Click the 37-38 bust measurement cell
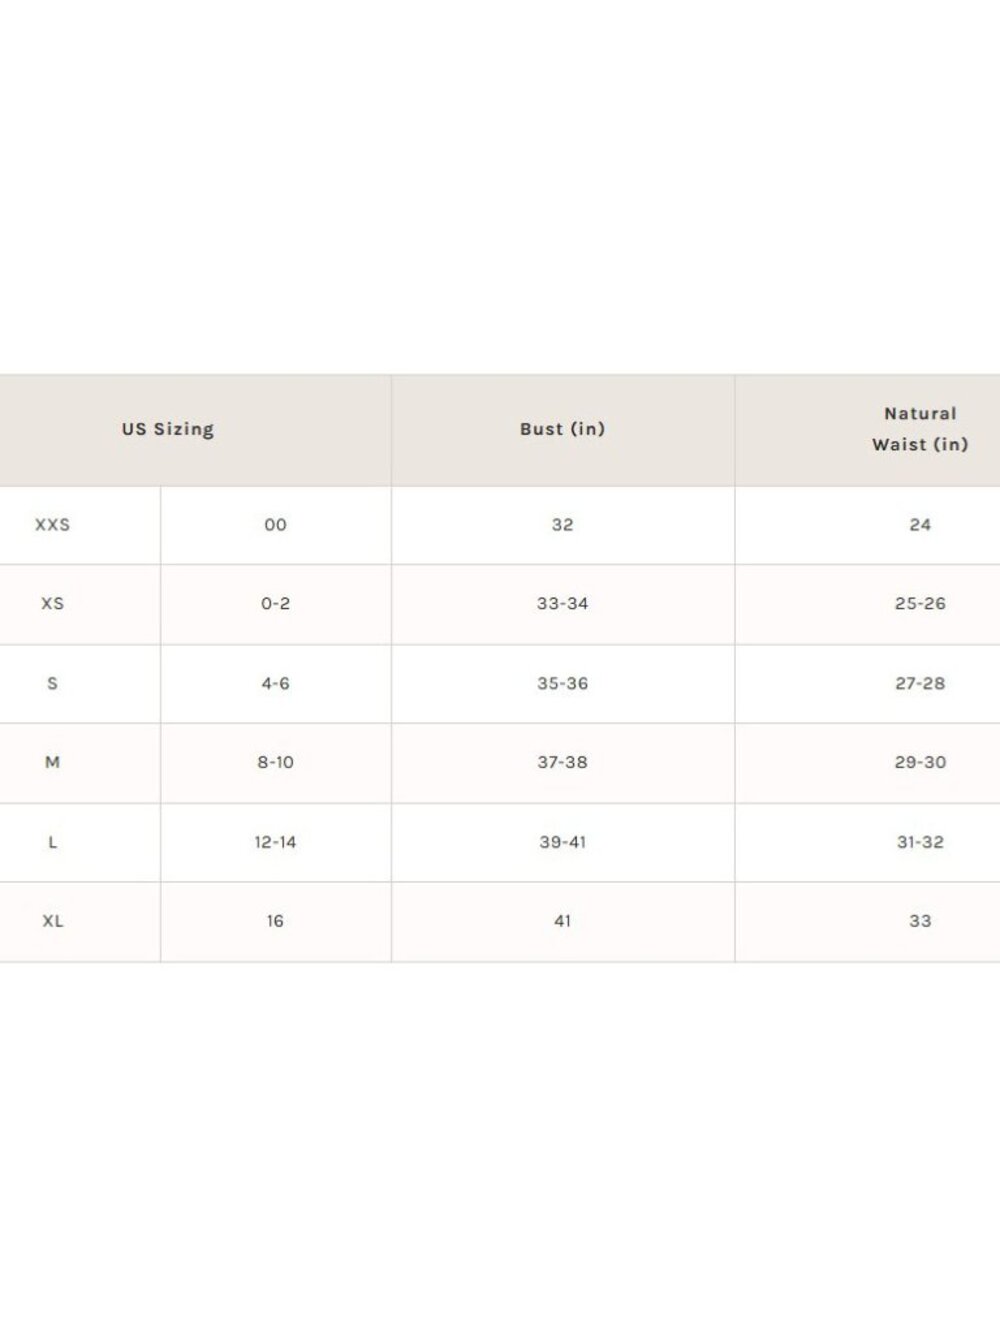 563,763
